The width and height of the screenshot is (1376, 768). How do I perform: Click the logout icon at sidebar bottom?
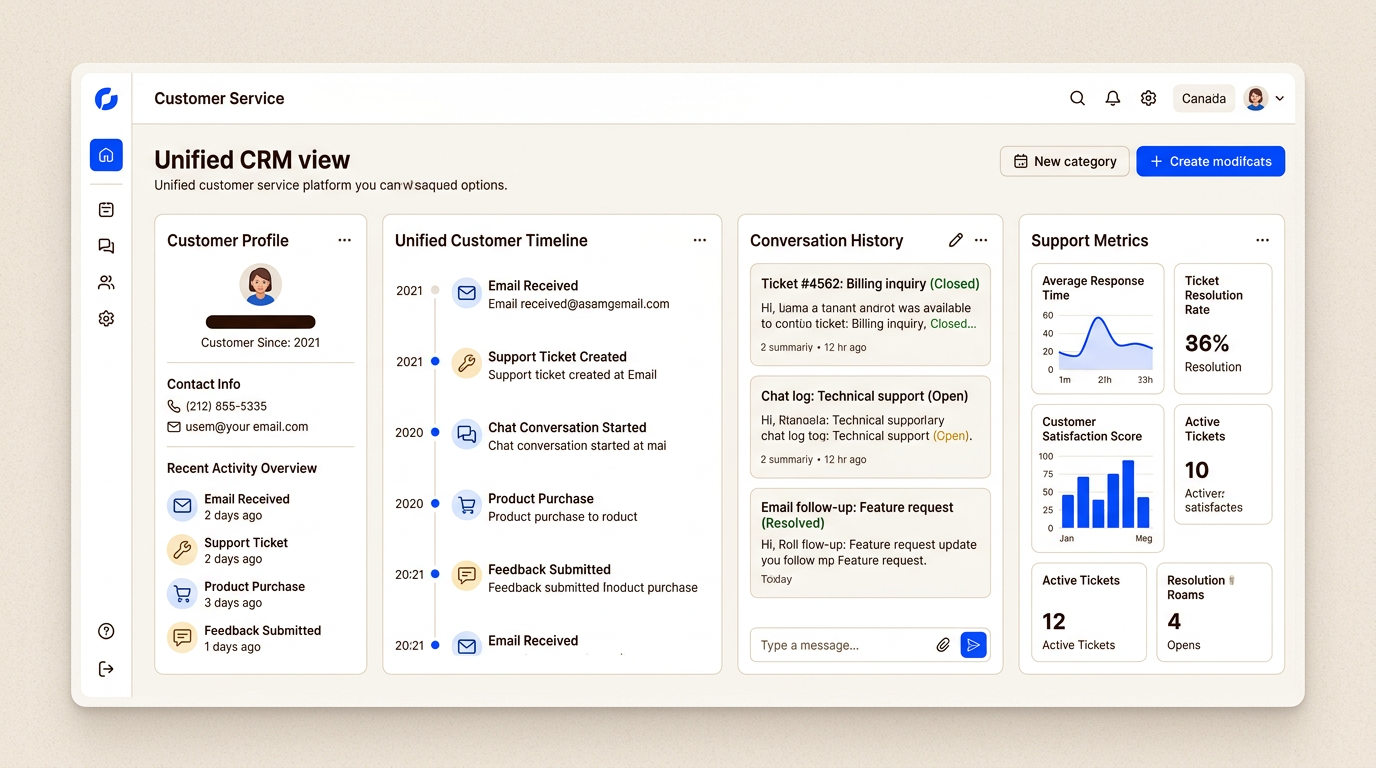106,669
